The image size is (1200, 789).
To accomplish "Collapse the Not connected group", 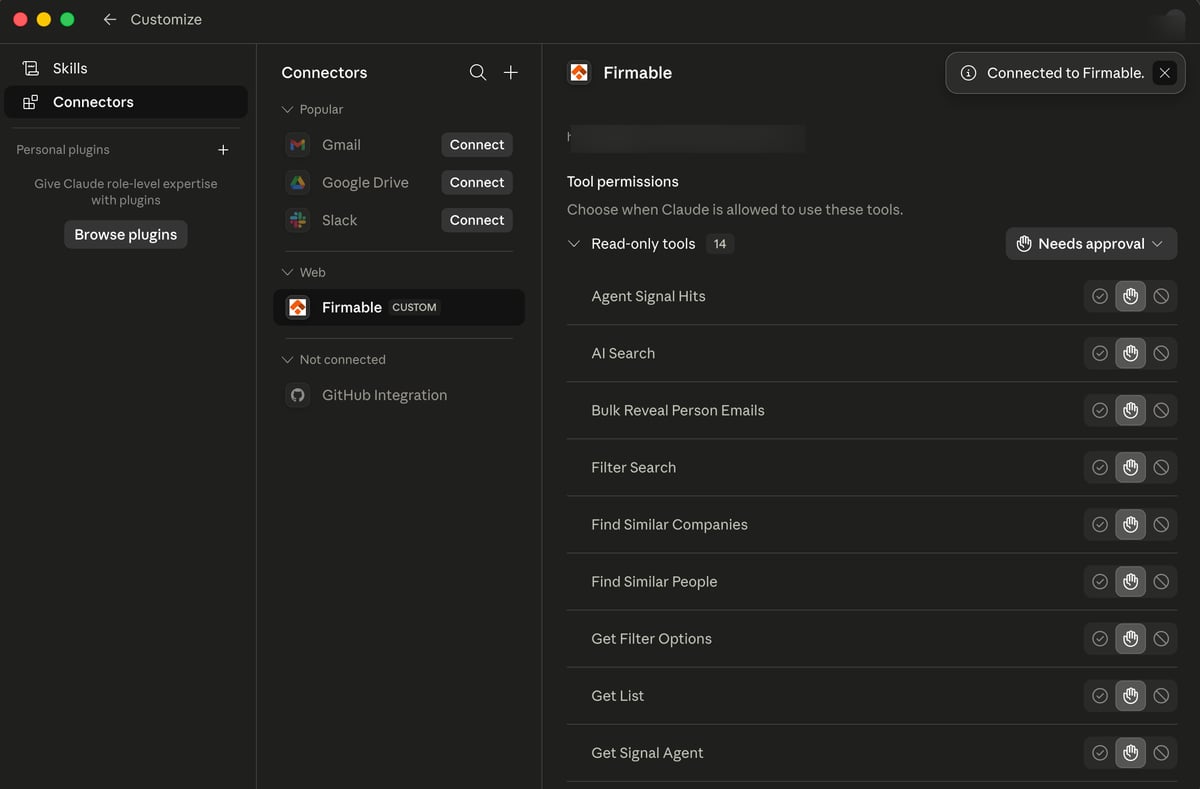I will point(288,360).
